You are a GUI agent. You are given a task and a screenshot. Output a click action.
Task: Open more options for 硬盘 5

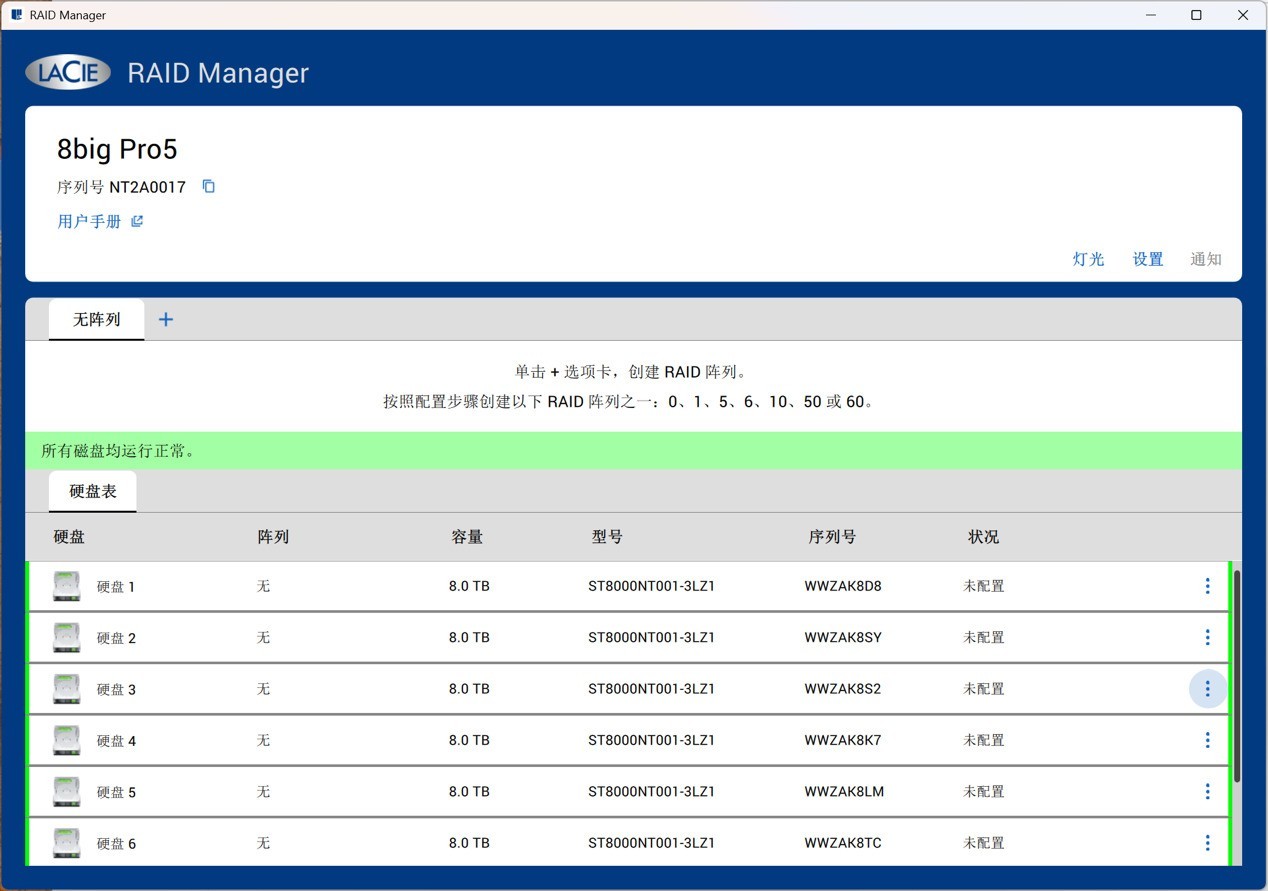[1207, 791]
